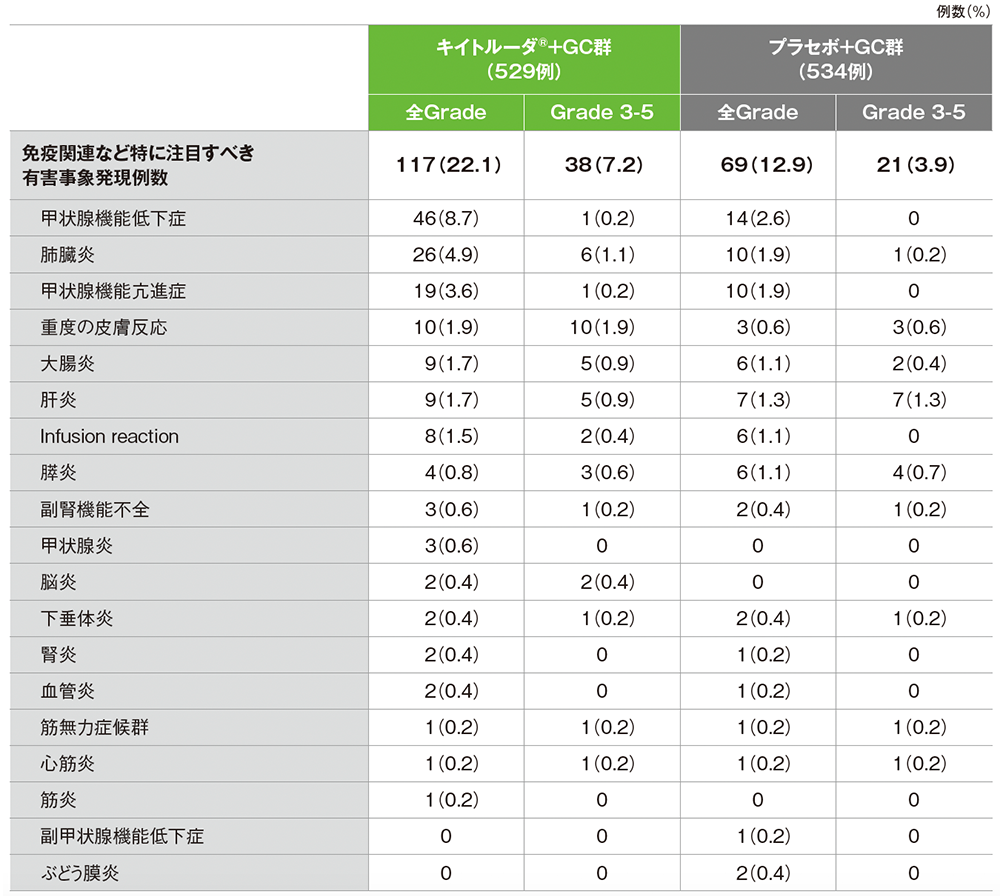Select the 心筋炎 row label

[68, 764]
